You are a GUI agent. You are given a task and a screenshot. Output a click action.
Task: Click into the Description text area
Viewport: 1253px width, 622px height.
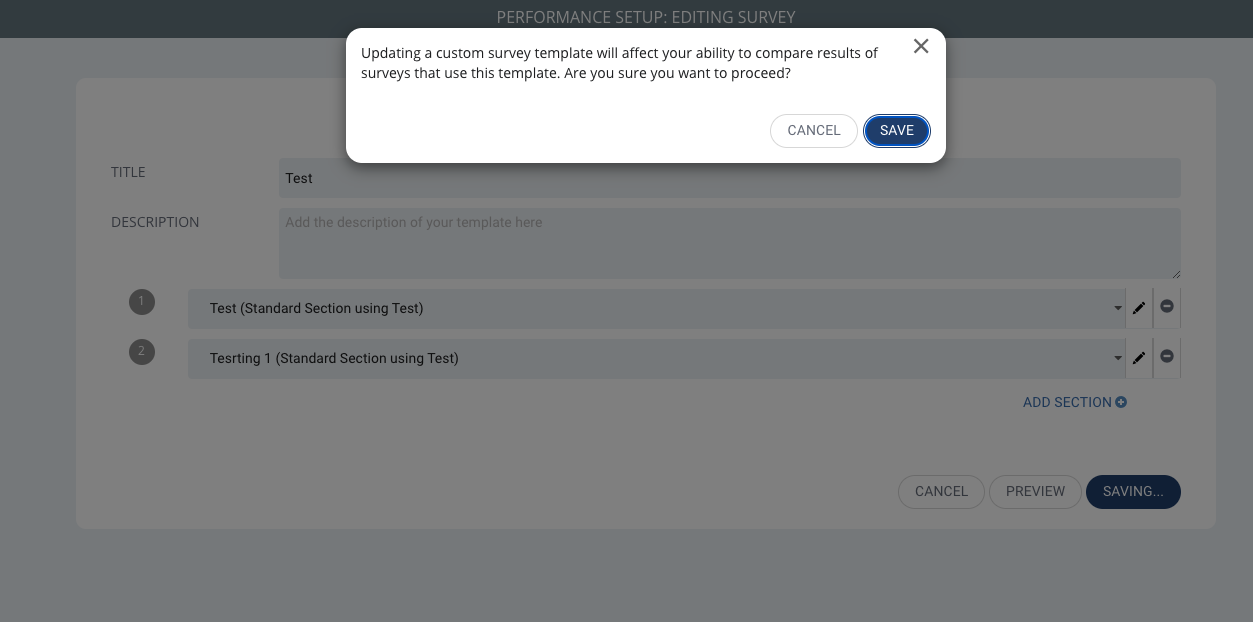pyautogui.click(x=729, y=243)
